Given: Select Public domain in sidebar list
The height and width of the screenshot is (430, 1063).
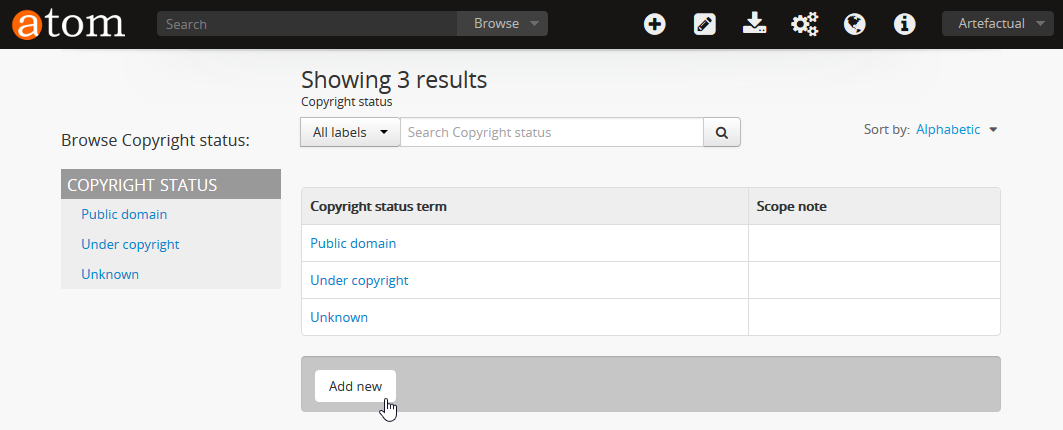Looking at the screenshot, I should coord(124,214).
